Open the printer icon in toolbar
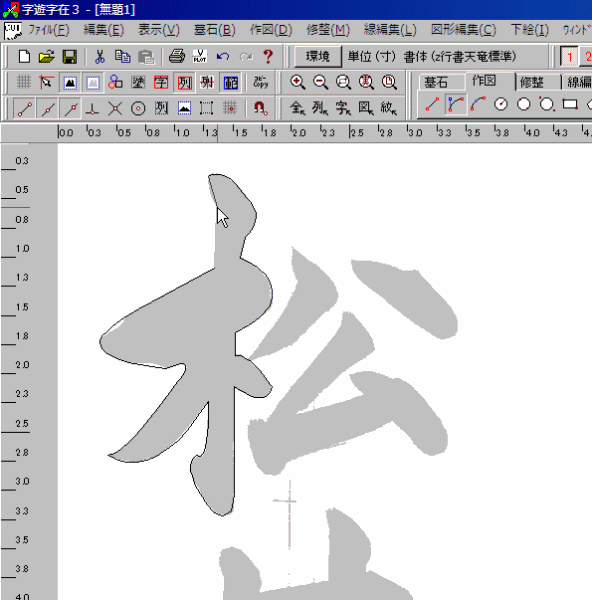Screen dimensions: 592x600 coord(177,57)
